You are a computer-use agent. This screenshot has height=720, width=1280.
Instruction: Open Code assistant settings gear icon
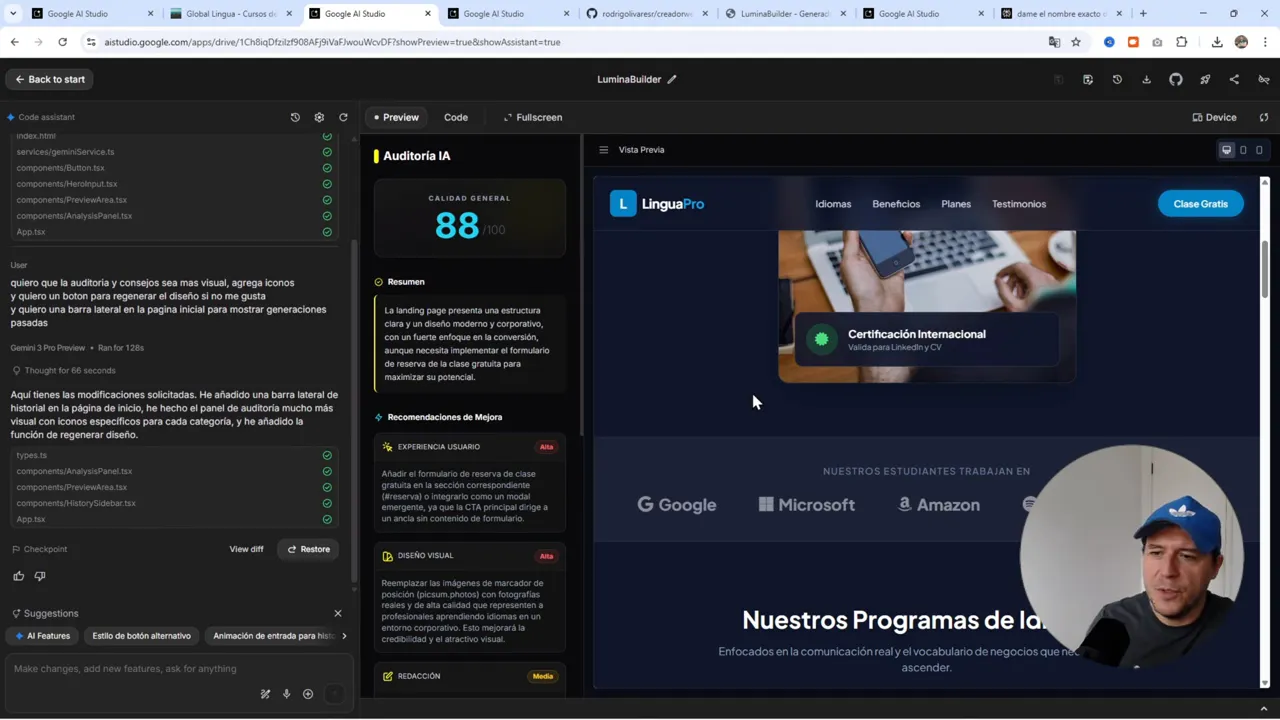pos(319,117)
